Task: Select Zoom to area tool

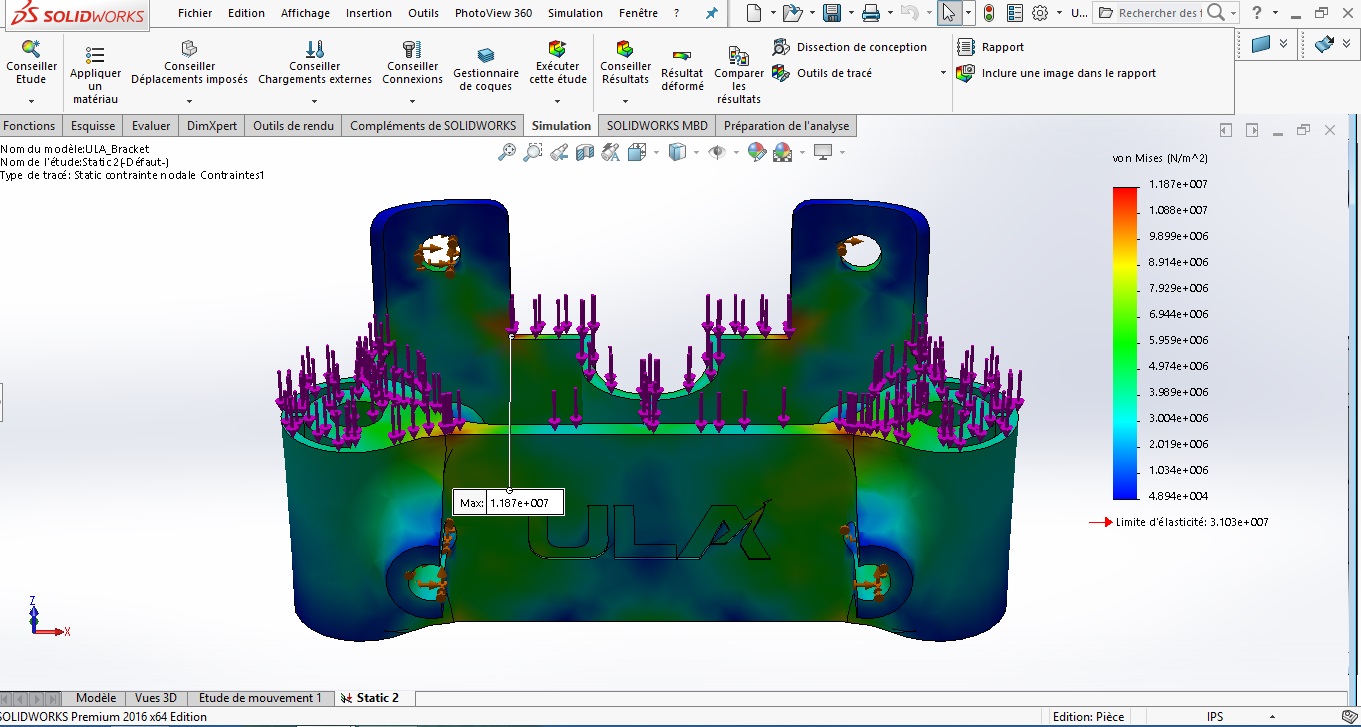Action: coord(533,152)
